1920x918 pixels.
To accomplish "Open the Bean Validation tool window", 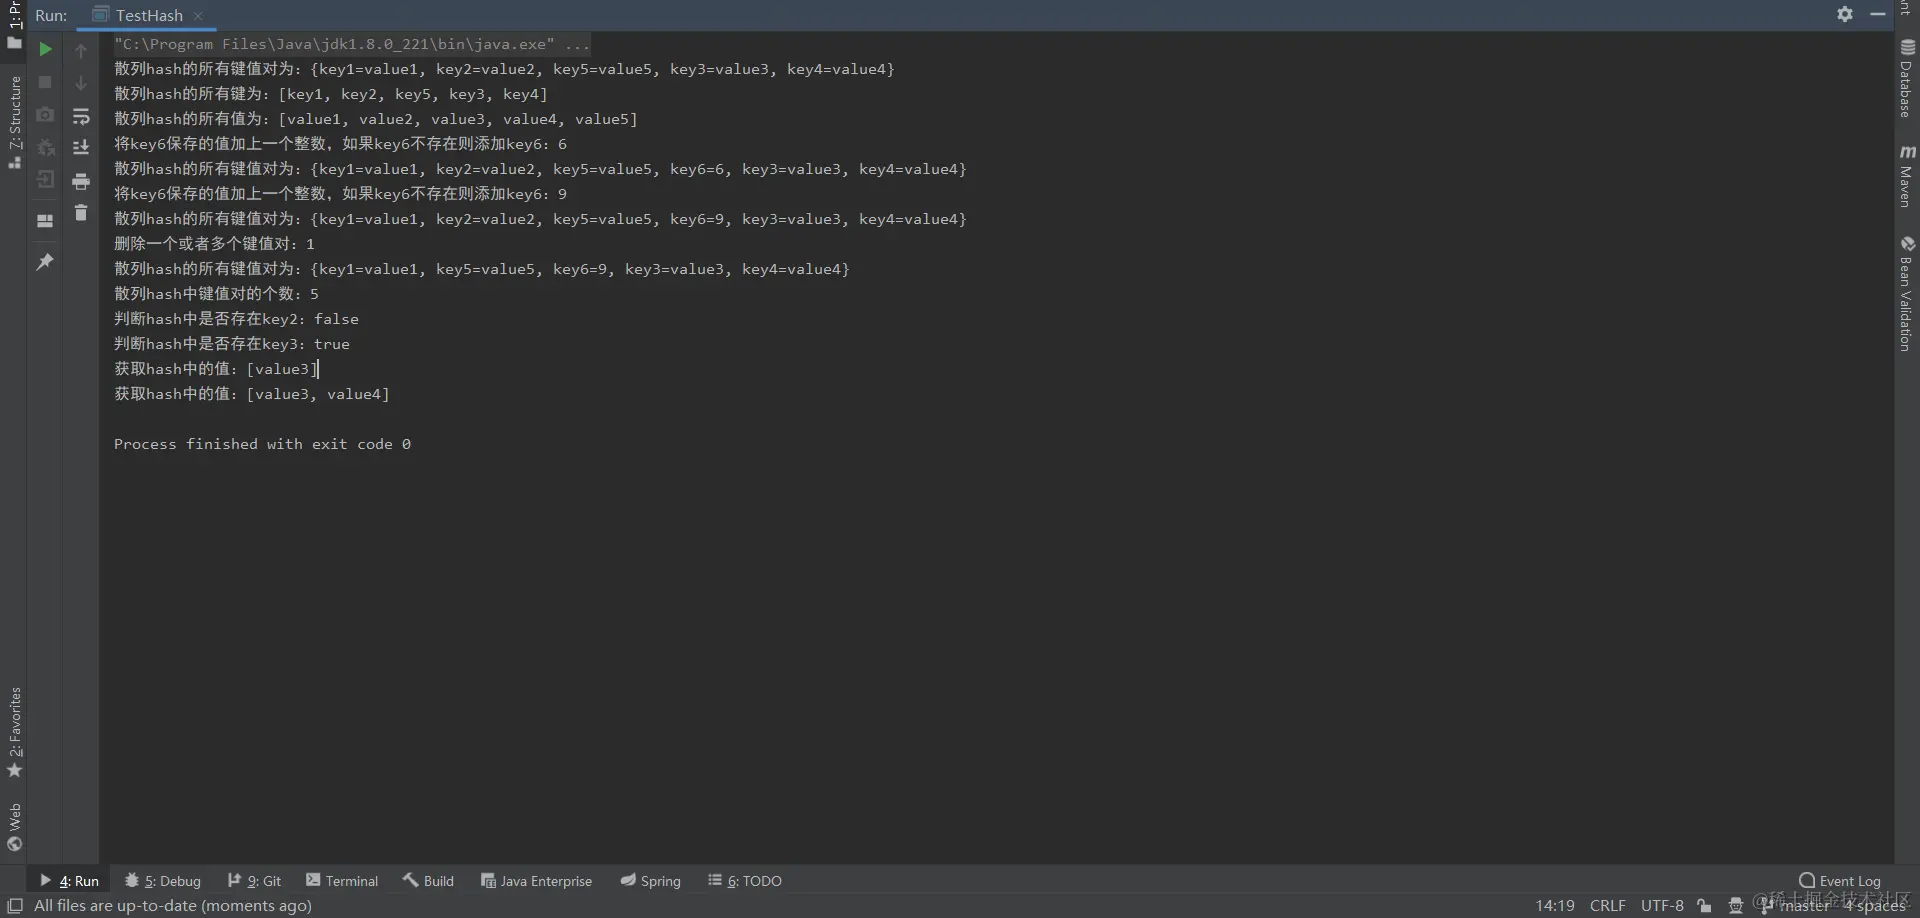I will click(x=1907, y=294).
